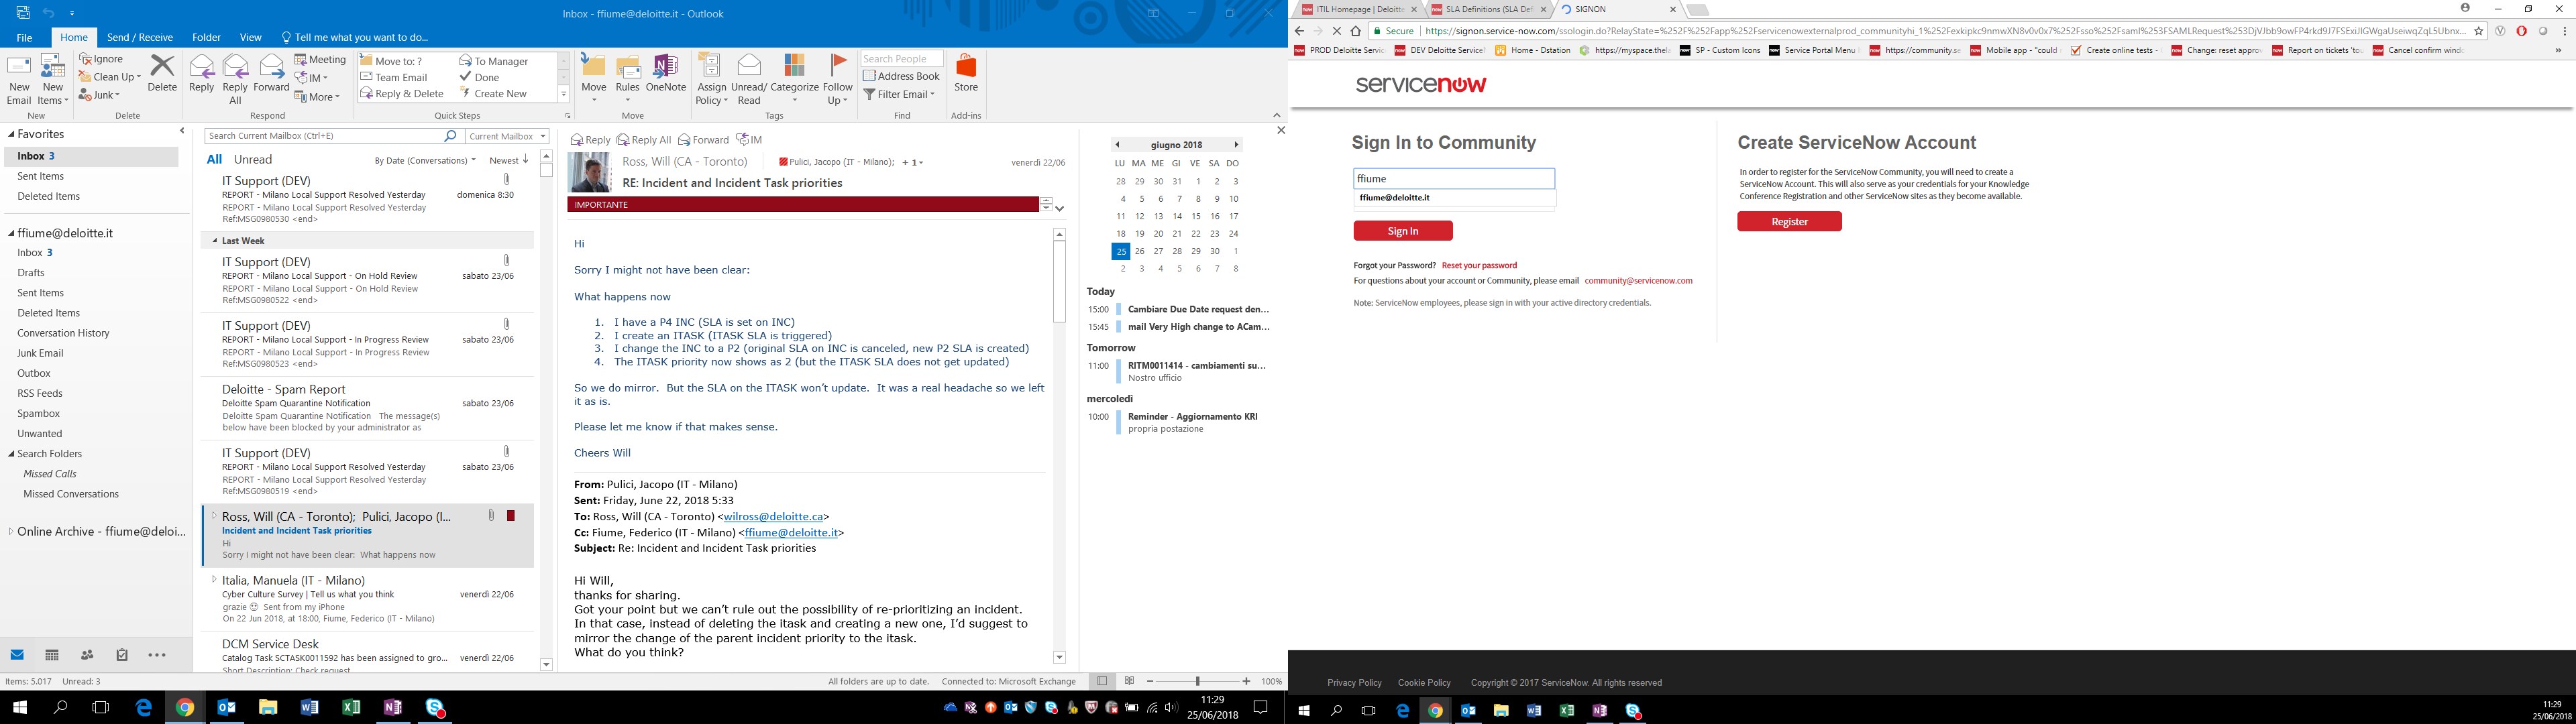This screenshot has width=2576, height=724.
Task: Switch to Tasks view in navigation bar
Action: coord(122,655)
